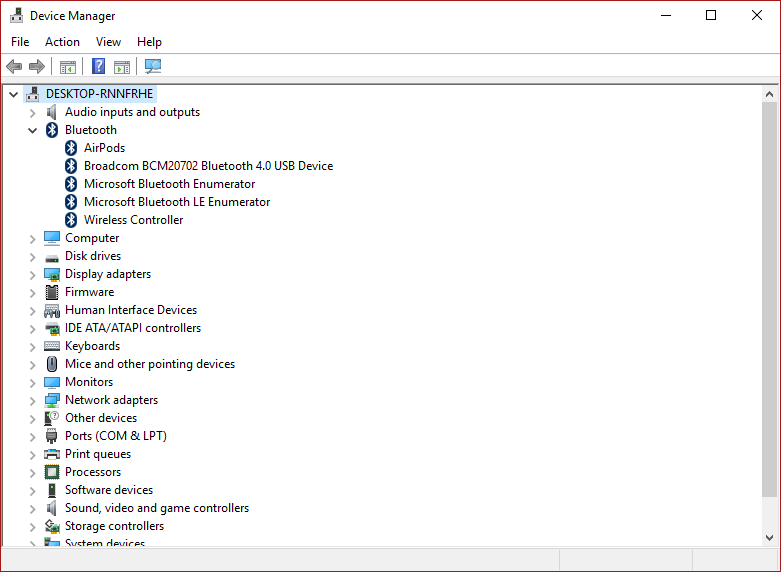The height and width of the screenshot is (572, 781).
Task: Open the Action menu
Action: (x=62, y=42)
